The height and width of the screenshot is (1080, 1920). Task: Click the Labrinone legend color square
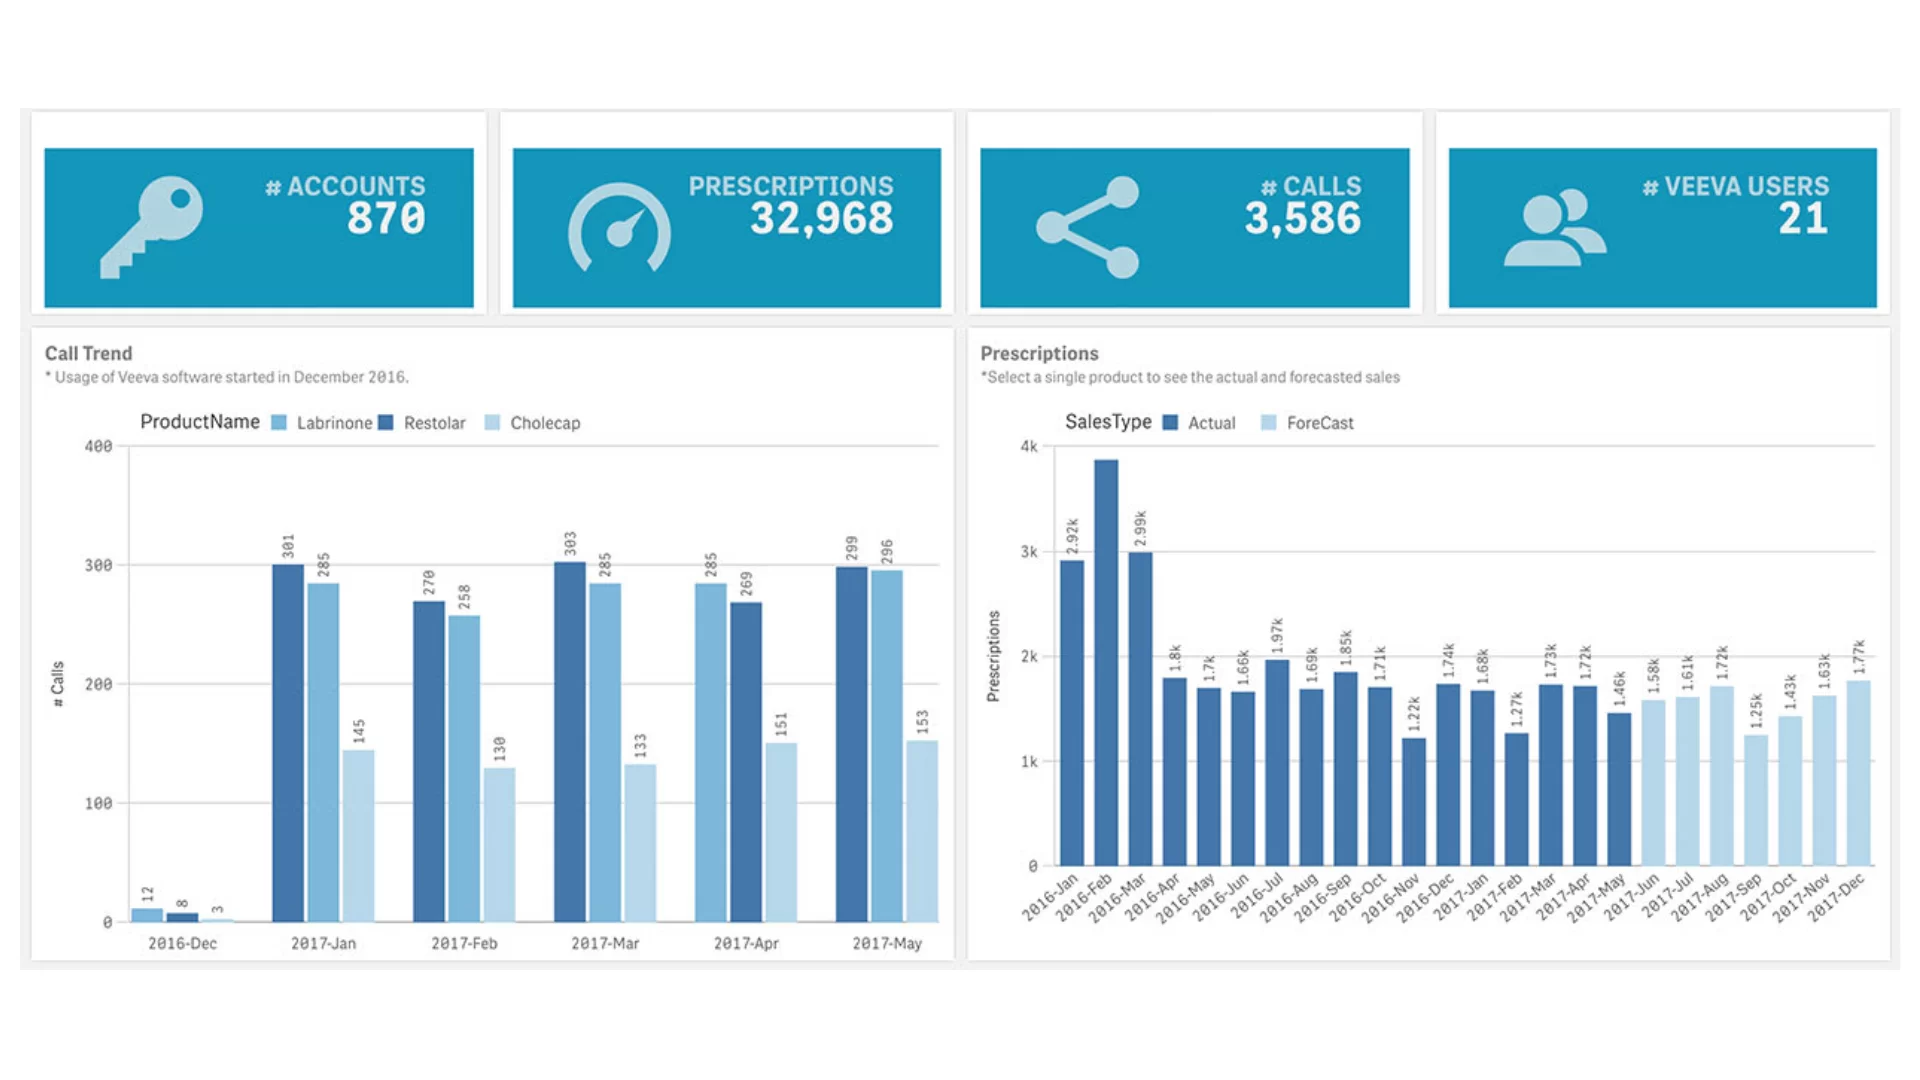pos(279,423)
